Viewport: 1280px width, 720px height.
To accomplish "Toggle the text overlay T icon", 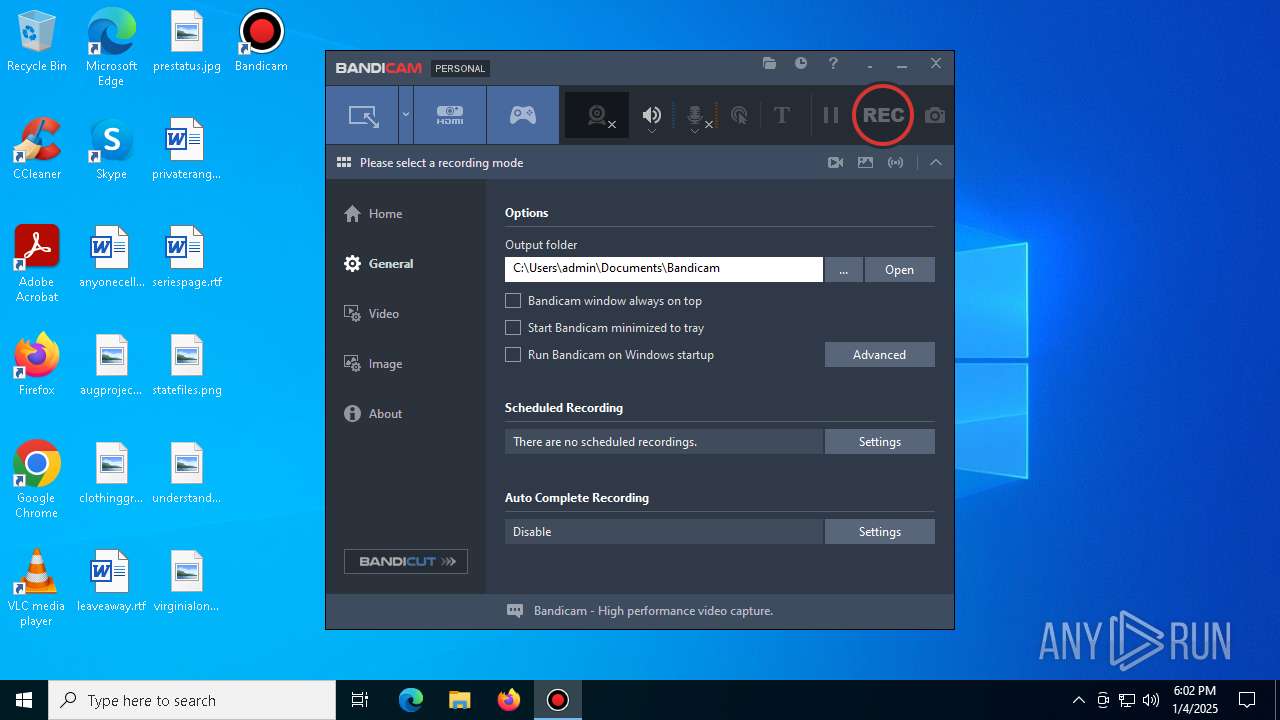I will pyautogui.click(x=782, y=115).
